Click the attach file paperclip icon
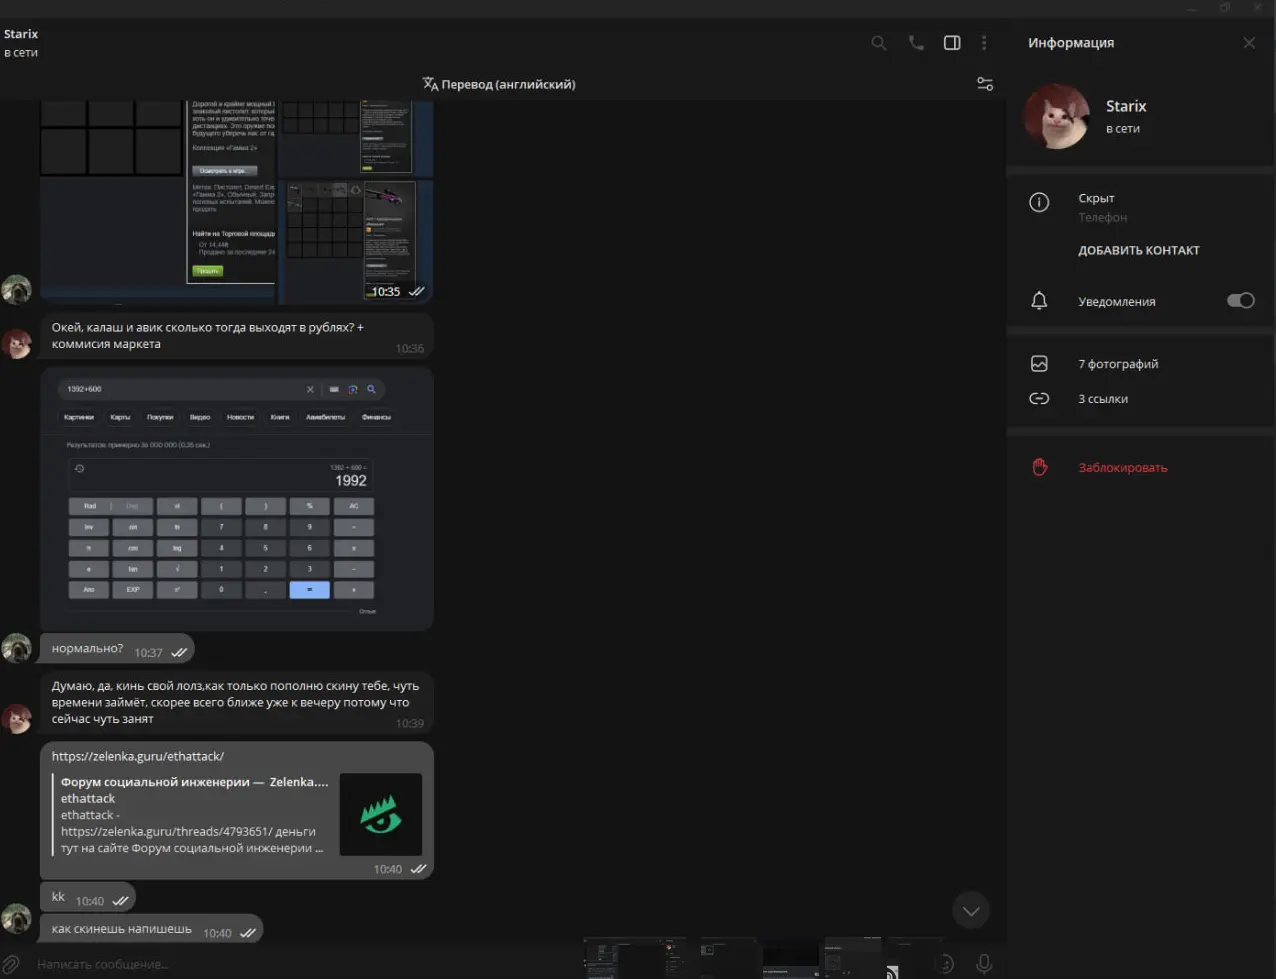 click(x=12, y=964)
